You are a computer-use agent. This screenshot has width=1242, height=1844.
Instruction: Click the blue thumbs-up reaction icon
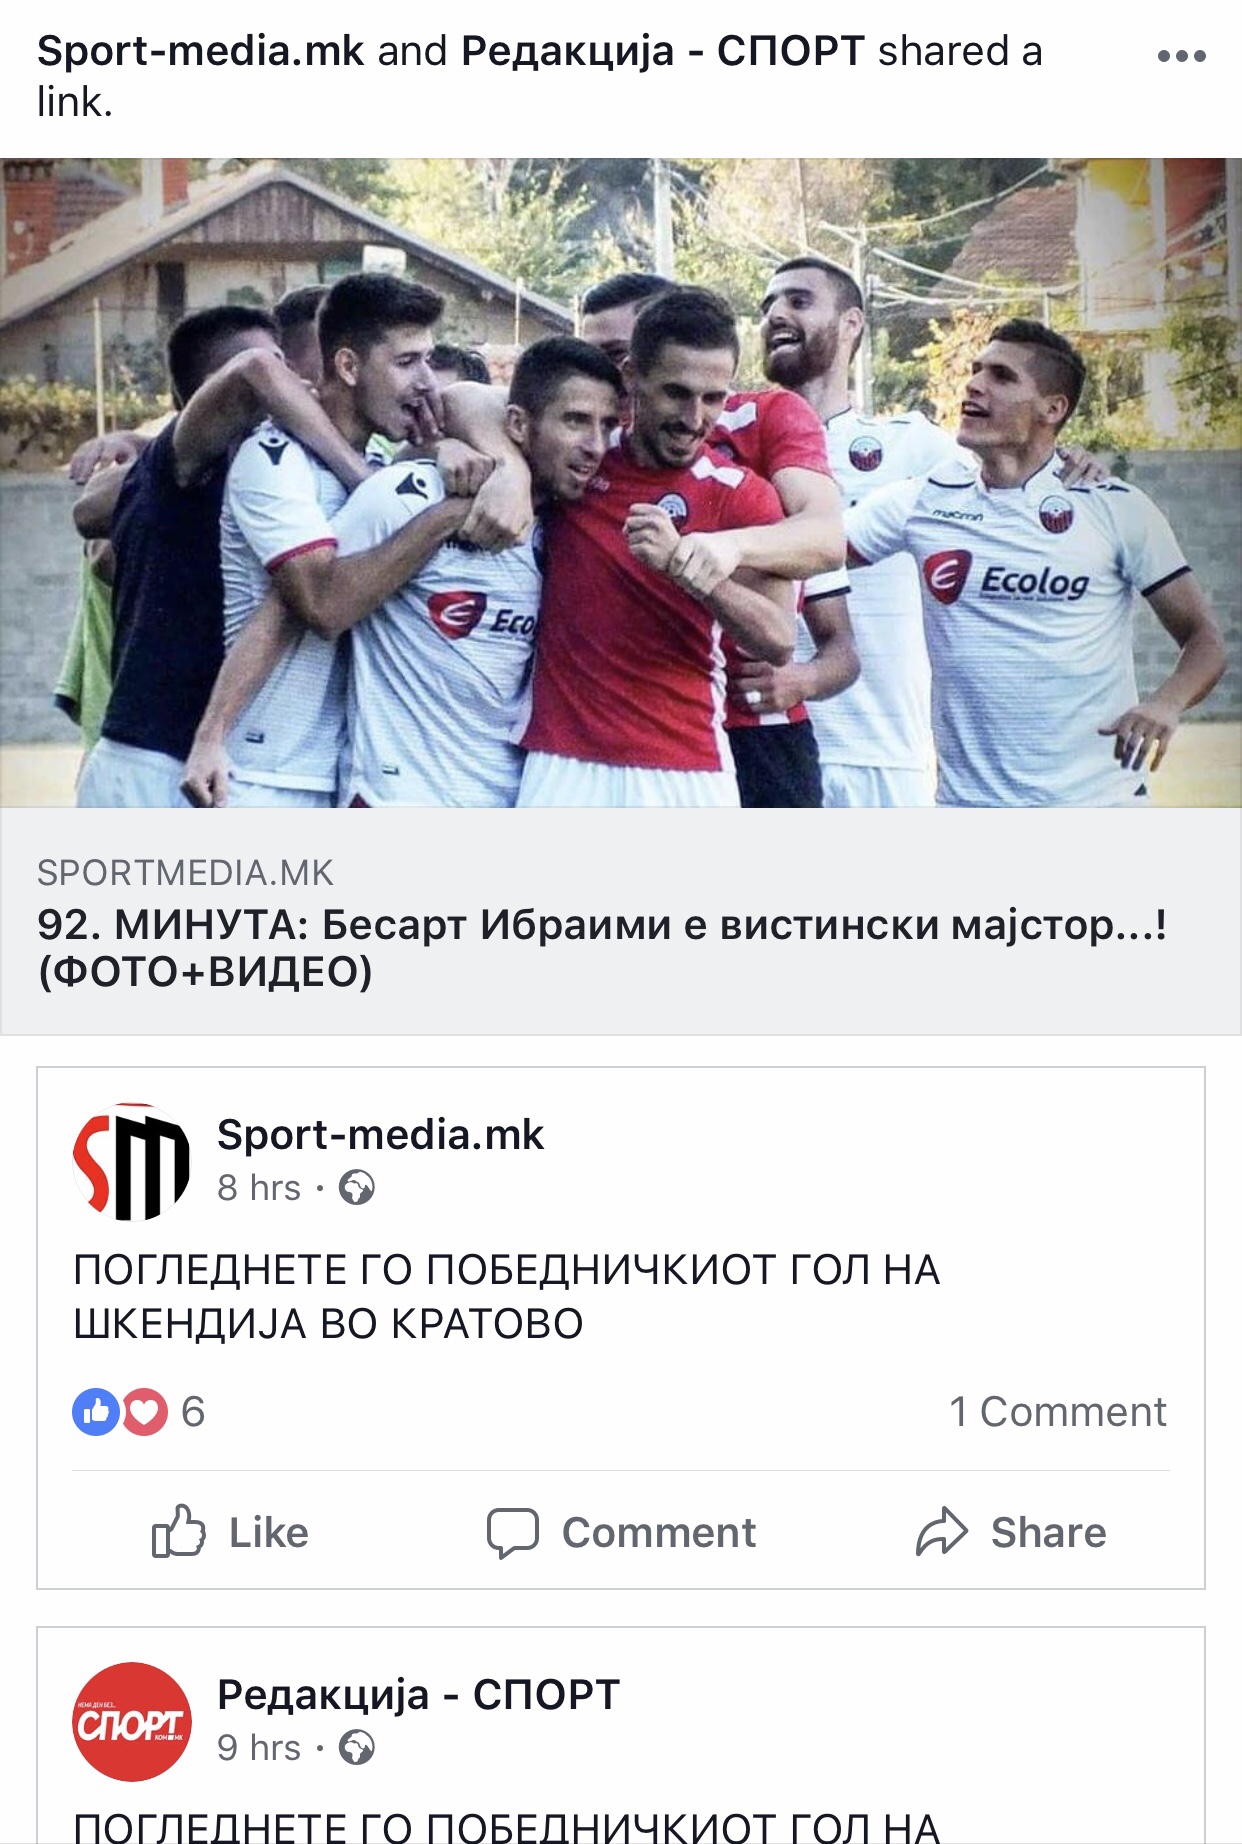[x=96, y=1412]
